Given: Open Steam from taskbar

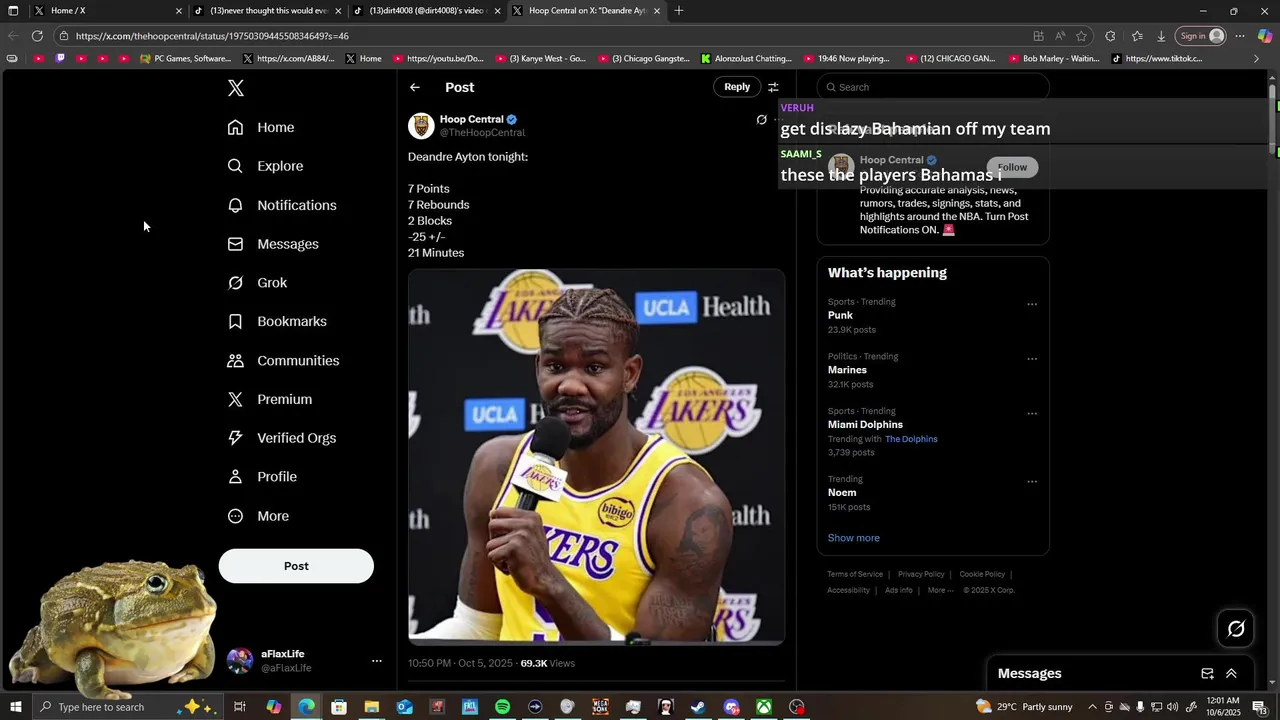Looking at the screenshot, I should pyautogui.click(x=698, y=707).
